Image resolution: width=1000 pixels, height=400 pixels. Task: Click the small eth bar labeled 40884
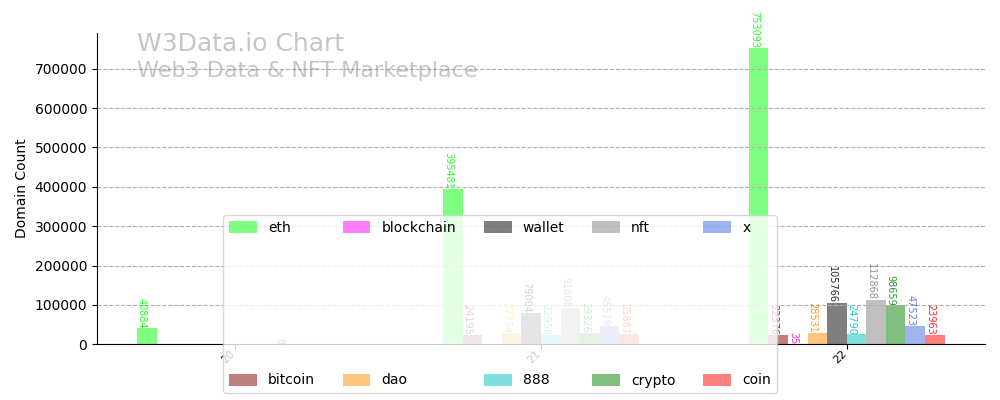147,336
